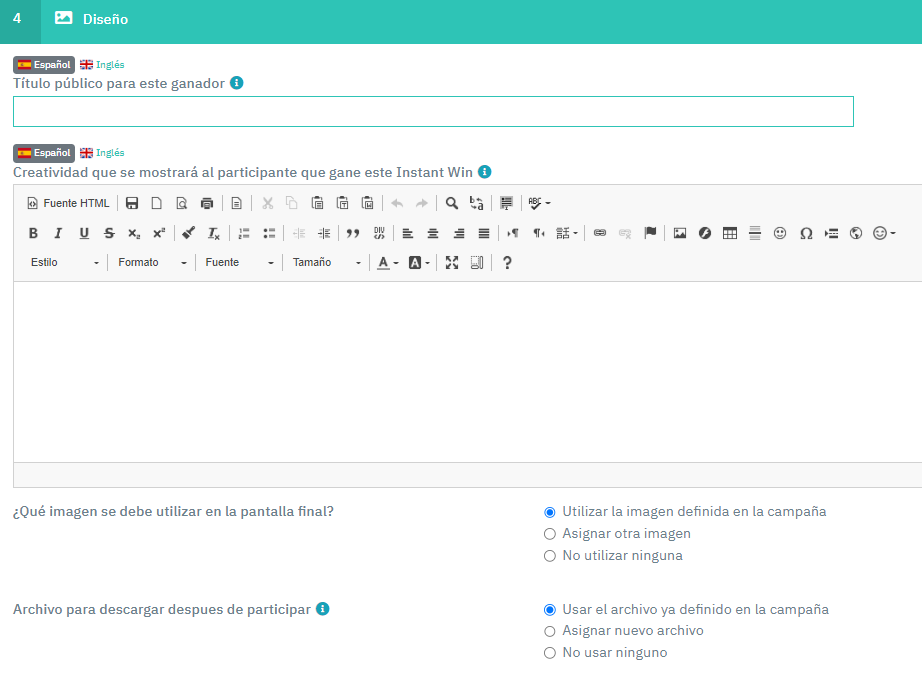This screenshot has width=922, height=690.
Task: Toggle italic formatting
Action: 58,234
